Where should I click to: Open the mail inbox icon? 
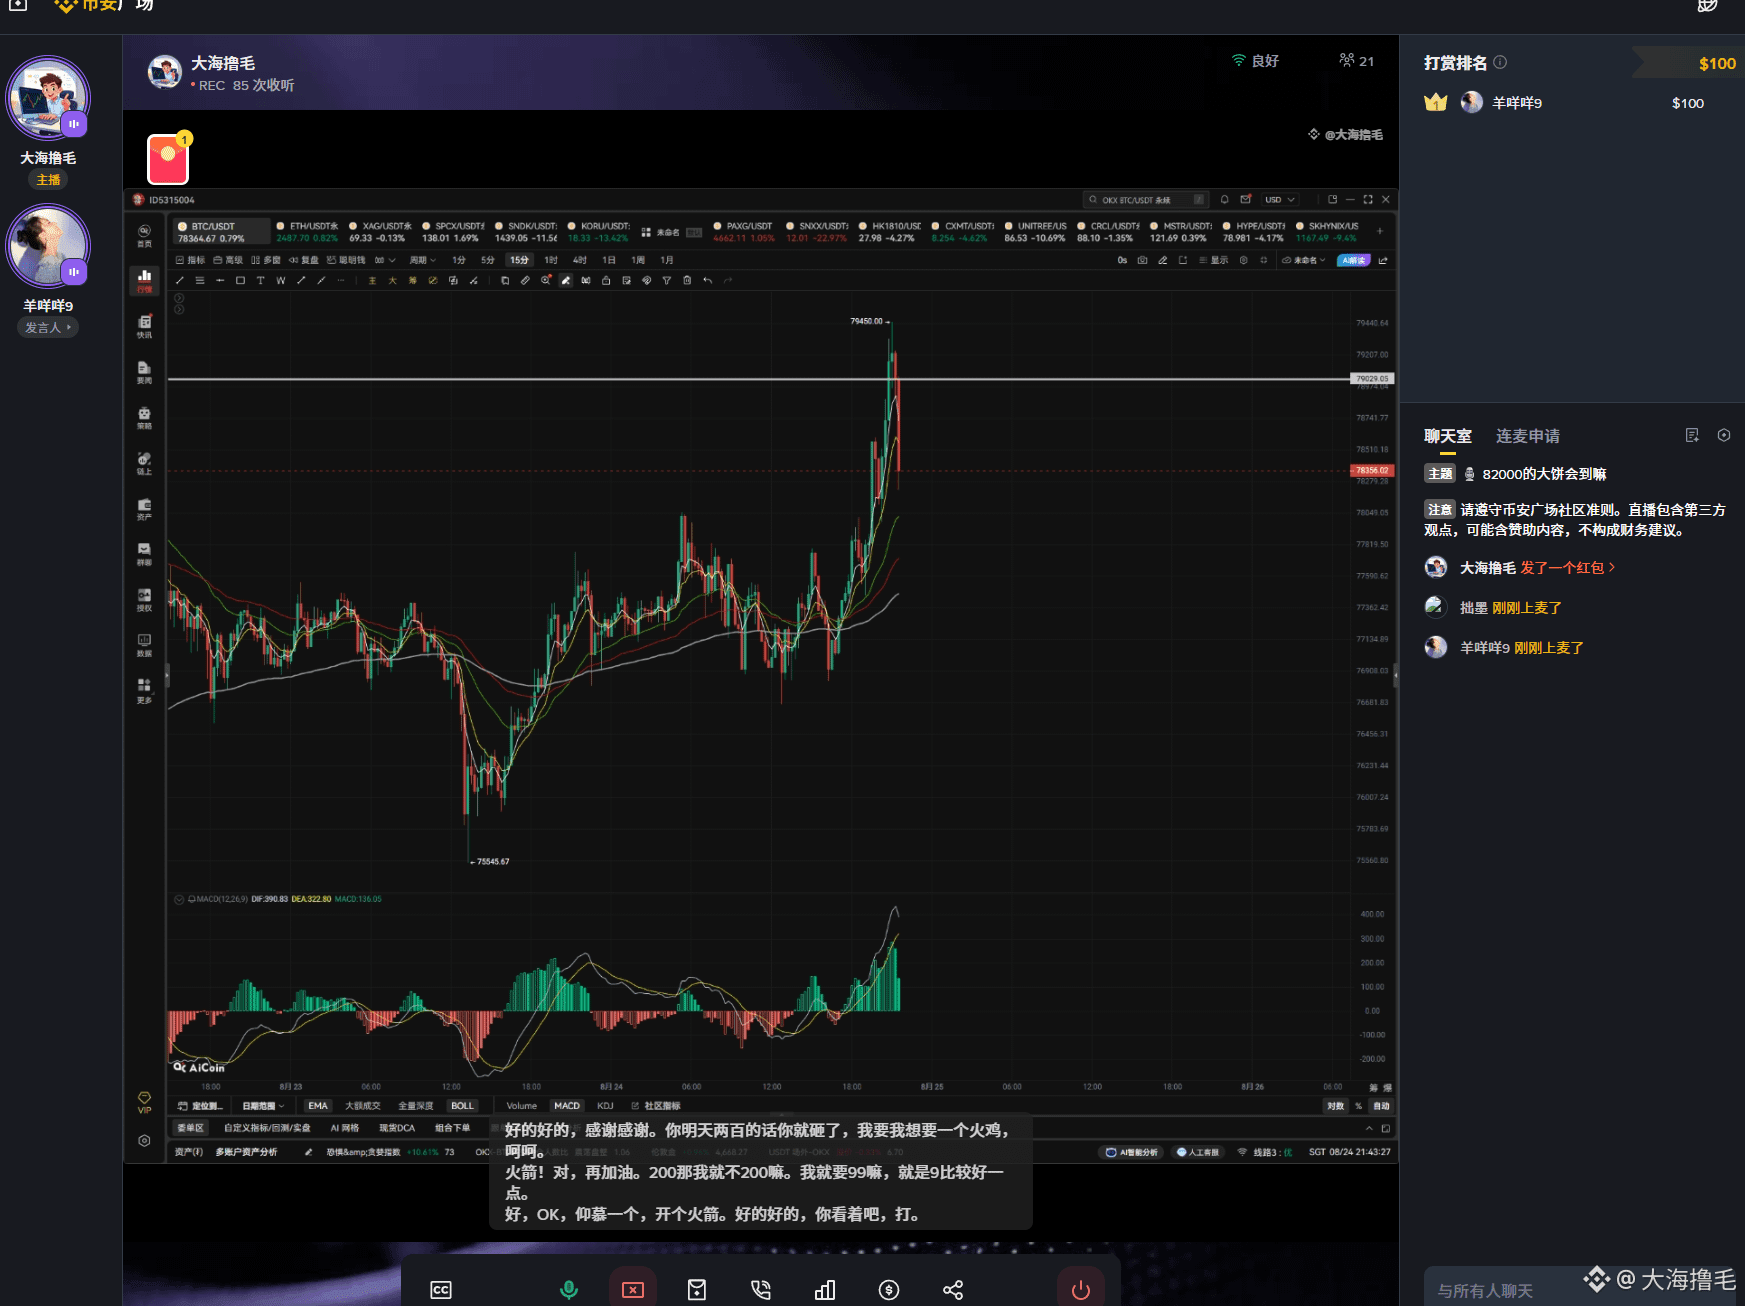1245,200
